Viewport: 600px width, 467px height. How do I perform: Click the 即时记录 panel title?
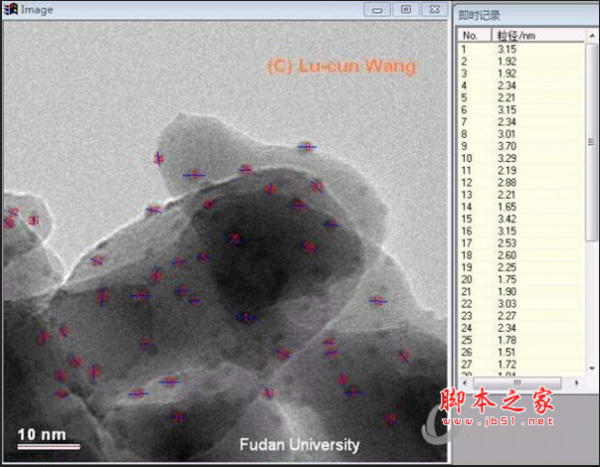[x=479, y=15]
